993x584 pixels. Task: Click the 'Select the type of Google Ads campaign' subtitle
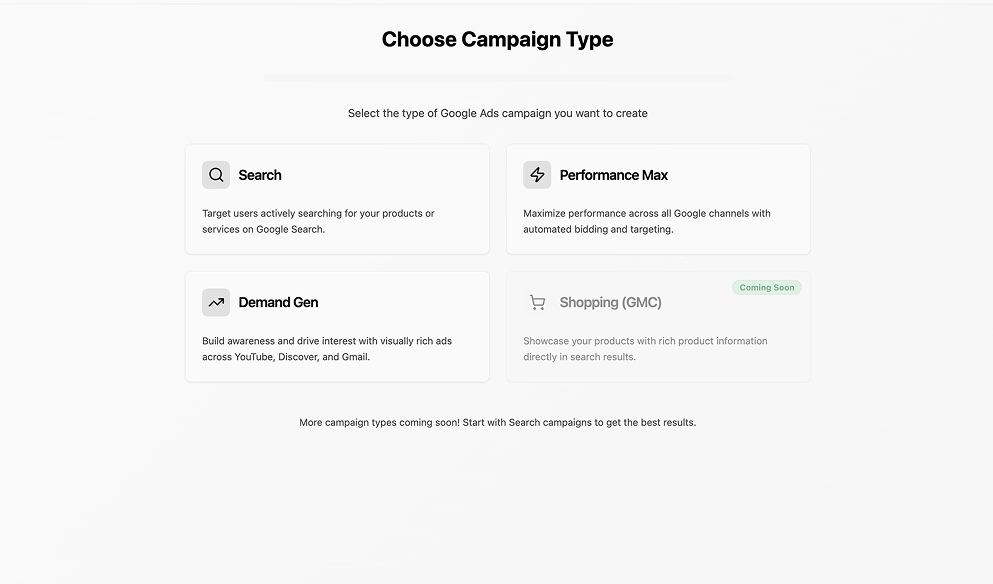coord(497,113)
